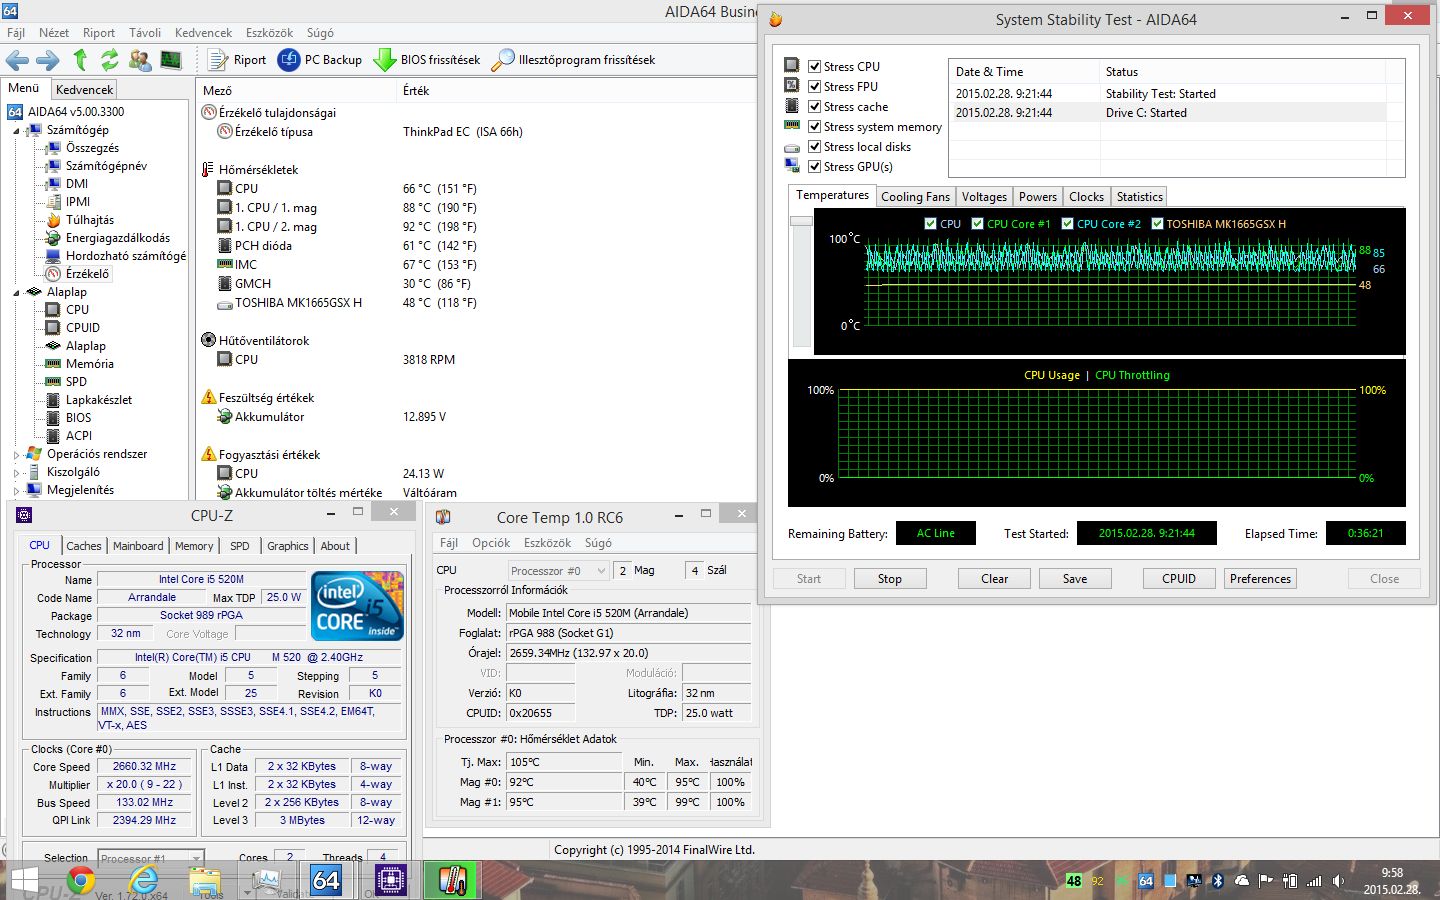1440x900 pixels.
Task: Switch to Core Temp via taskbar icon
Action: [452, 880]
